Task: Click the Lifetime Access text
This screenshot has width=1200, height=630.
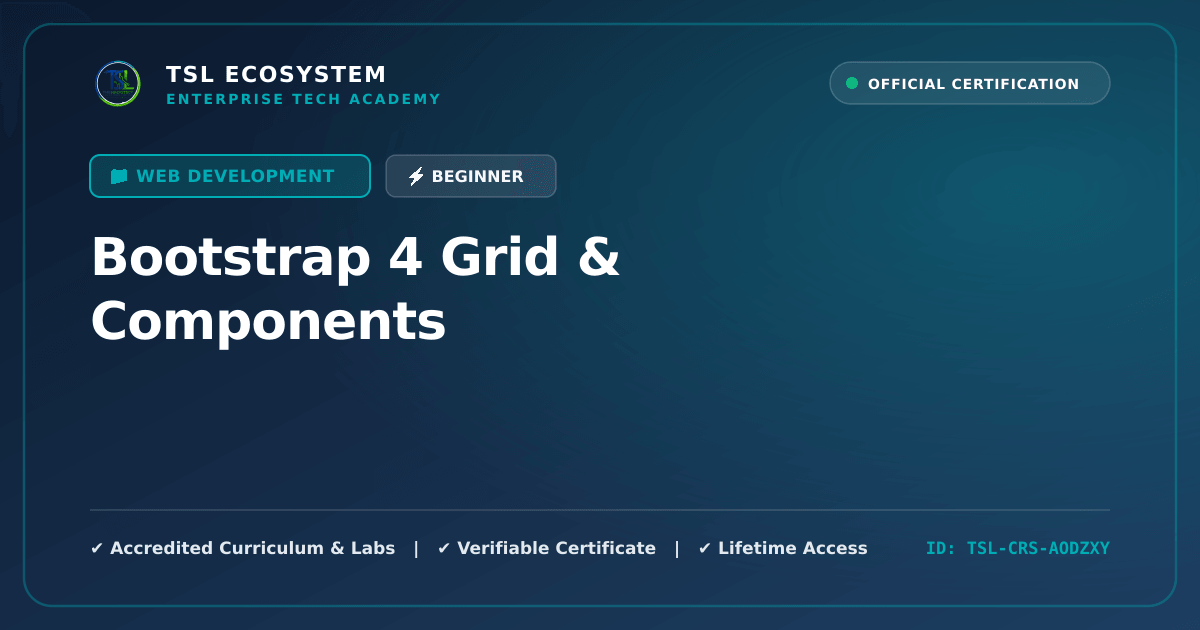Action: [x=793, y=548]
